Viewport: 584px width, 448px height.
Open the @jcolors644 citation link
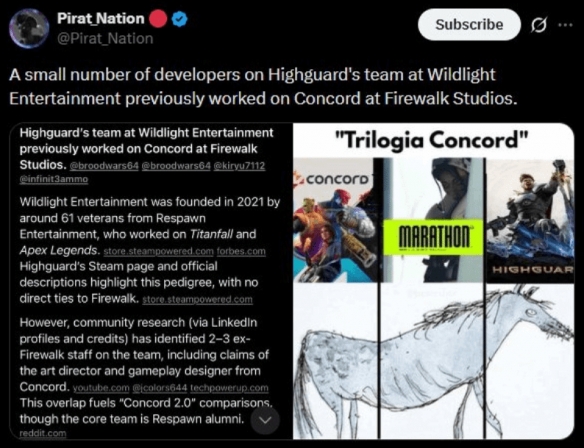click(160, 388)
